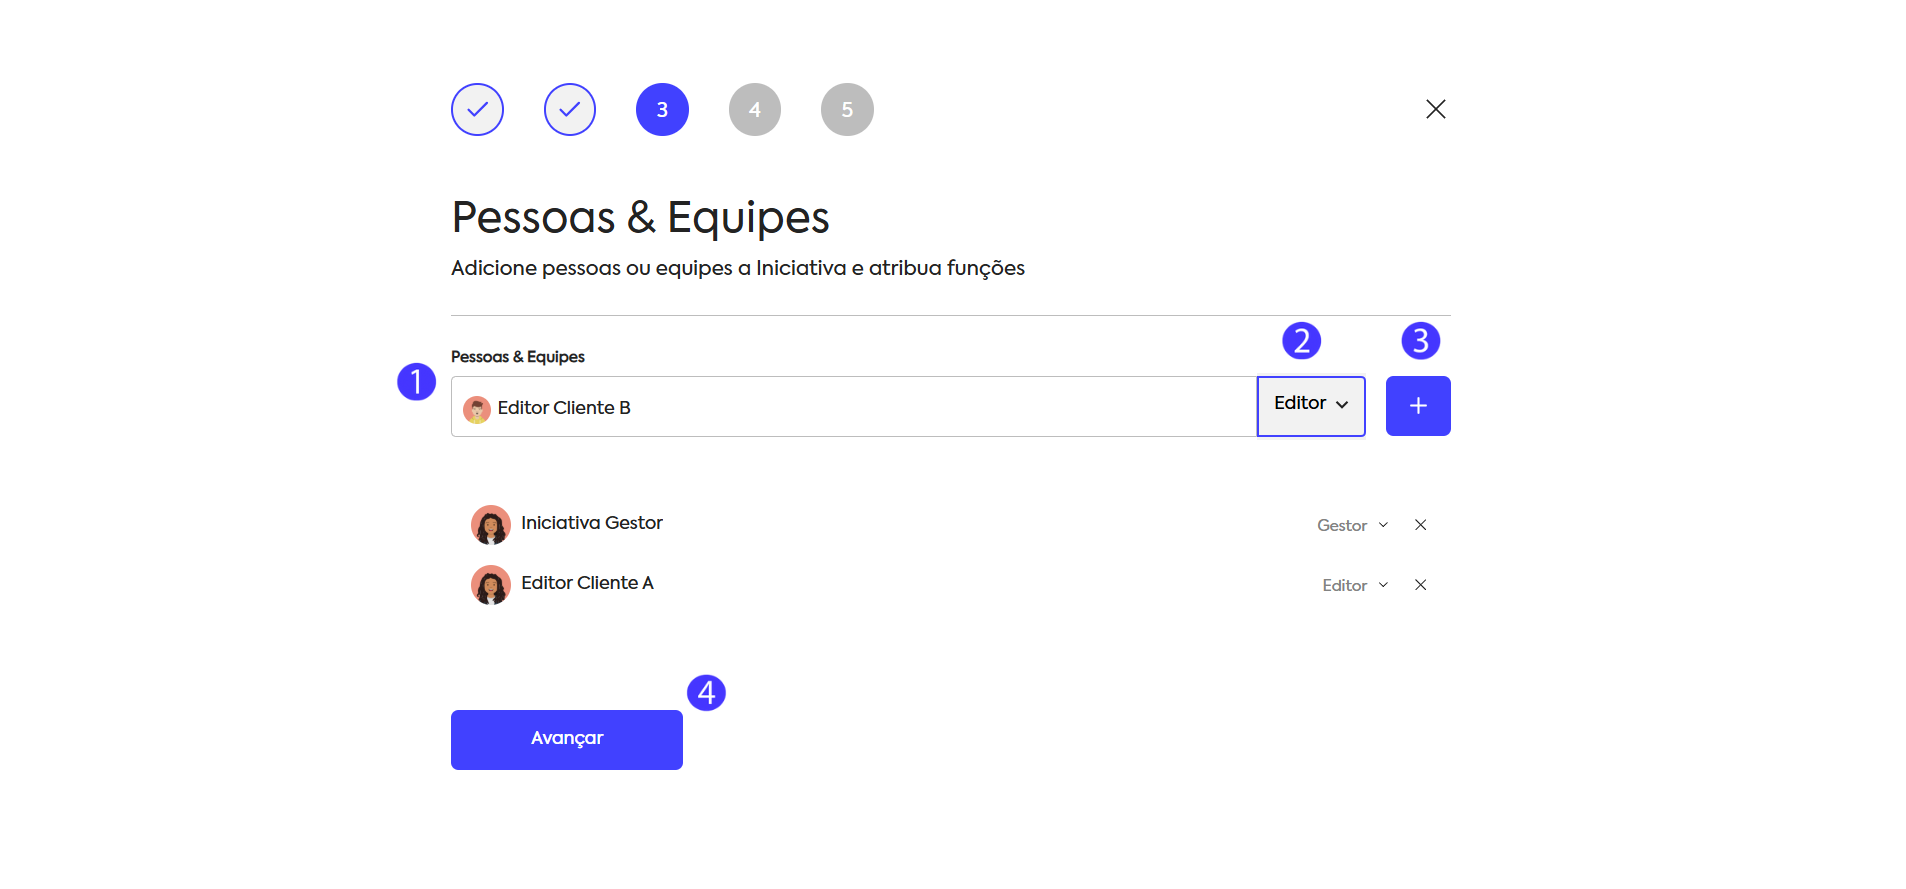Click the Editor Cliente A avatar

491,585
